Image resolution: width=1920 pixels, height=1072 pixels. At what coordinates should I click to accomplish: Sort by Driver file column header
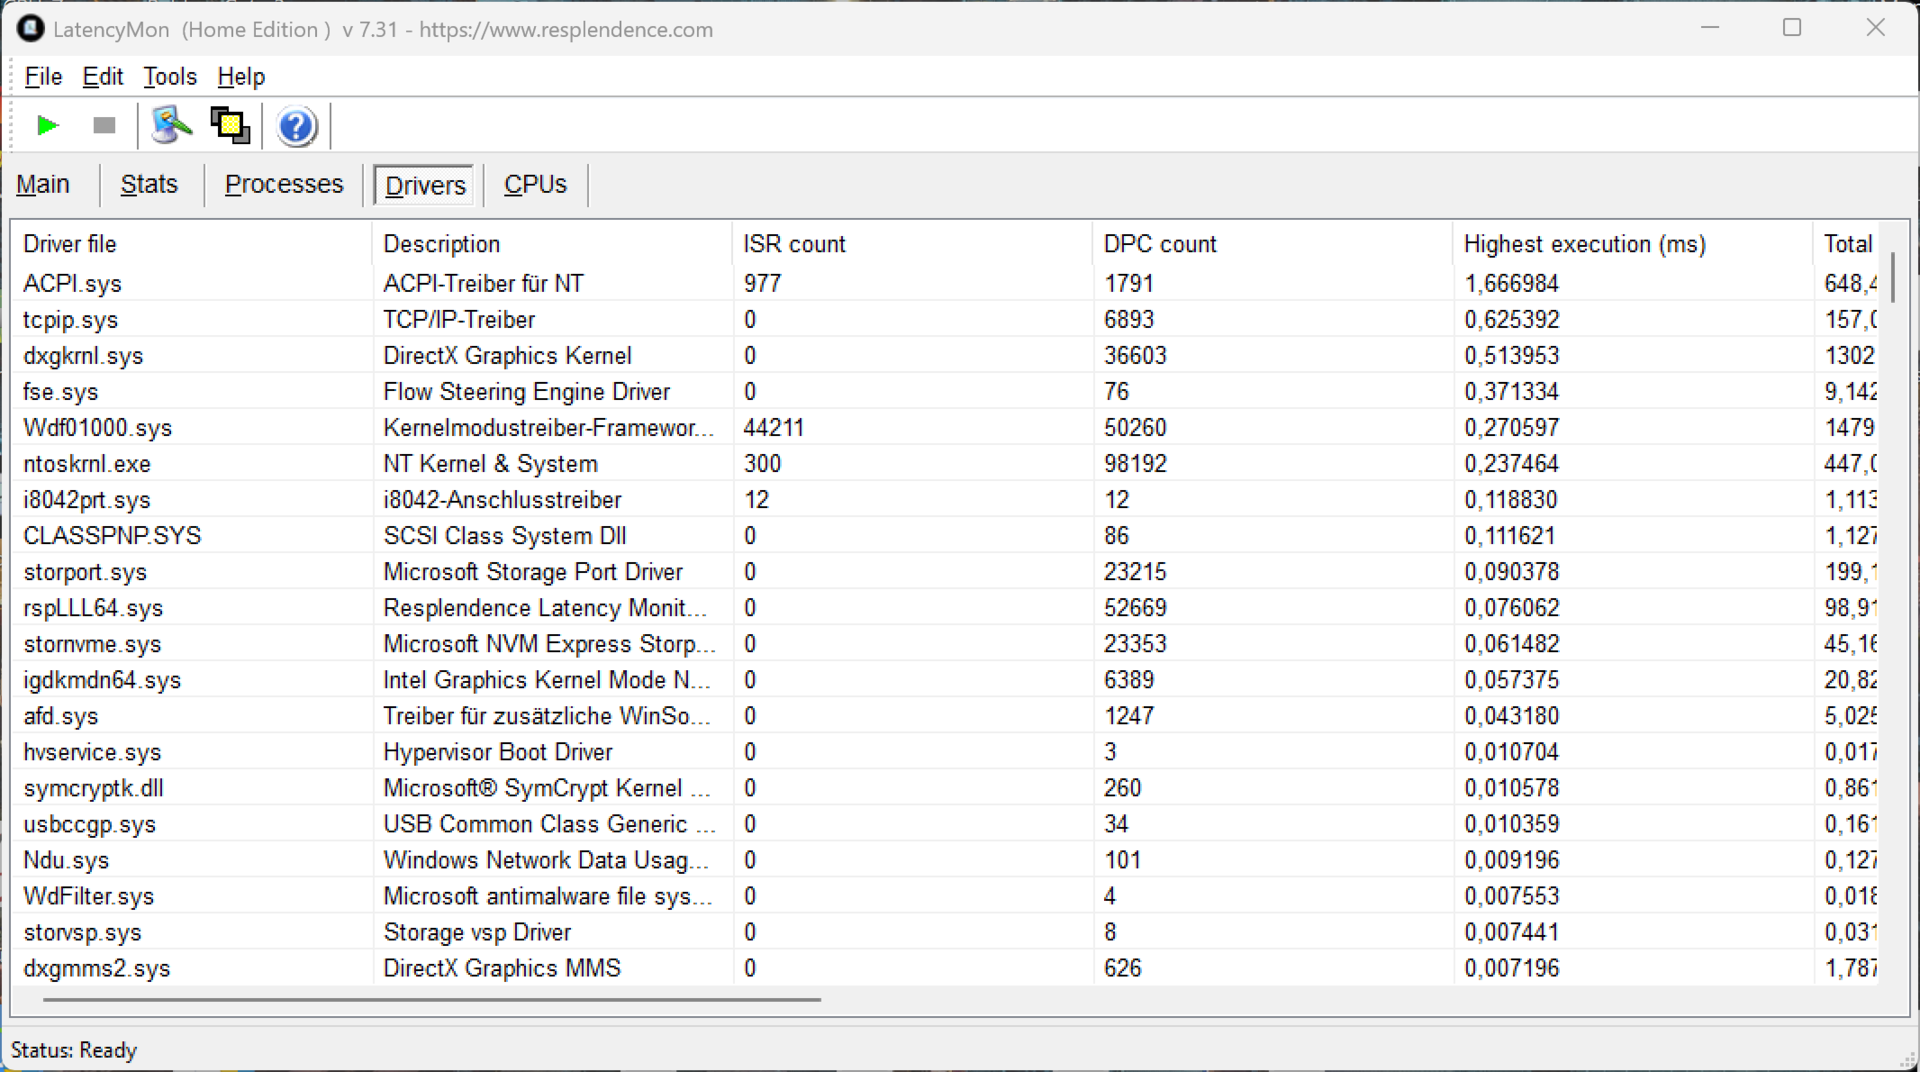pos(191,244)
